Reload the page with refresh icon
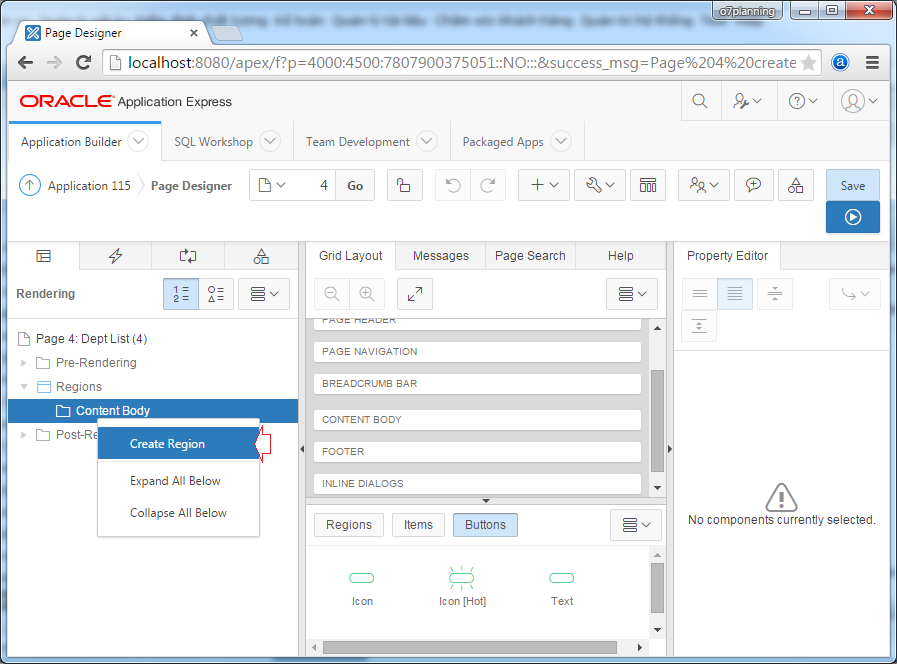Viewport: 897px width, 664px height. click(84, 62)
